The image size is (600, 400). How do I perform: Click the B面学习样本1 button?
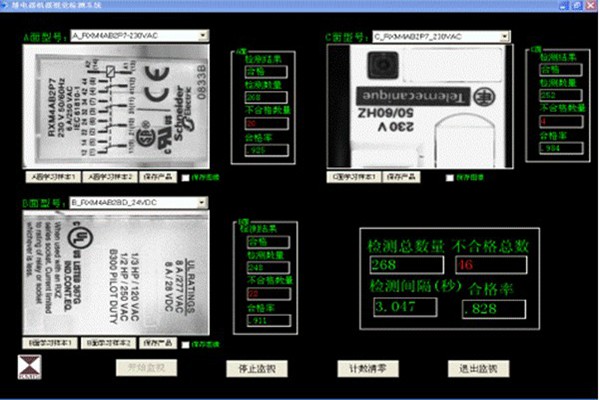[50, 343]
